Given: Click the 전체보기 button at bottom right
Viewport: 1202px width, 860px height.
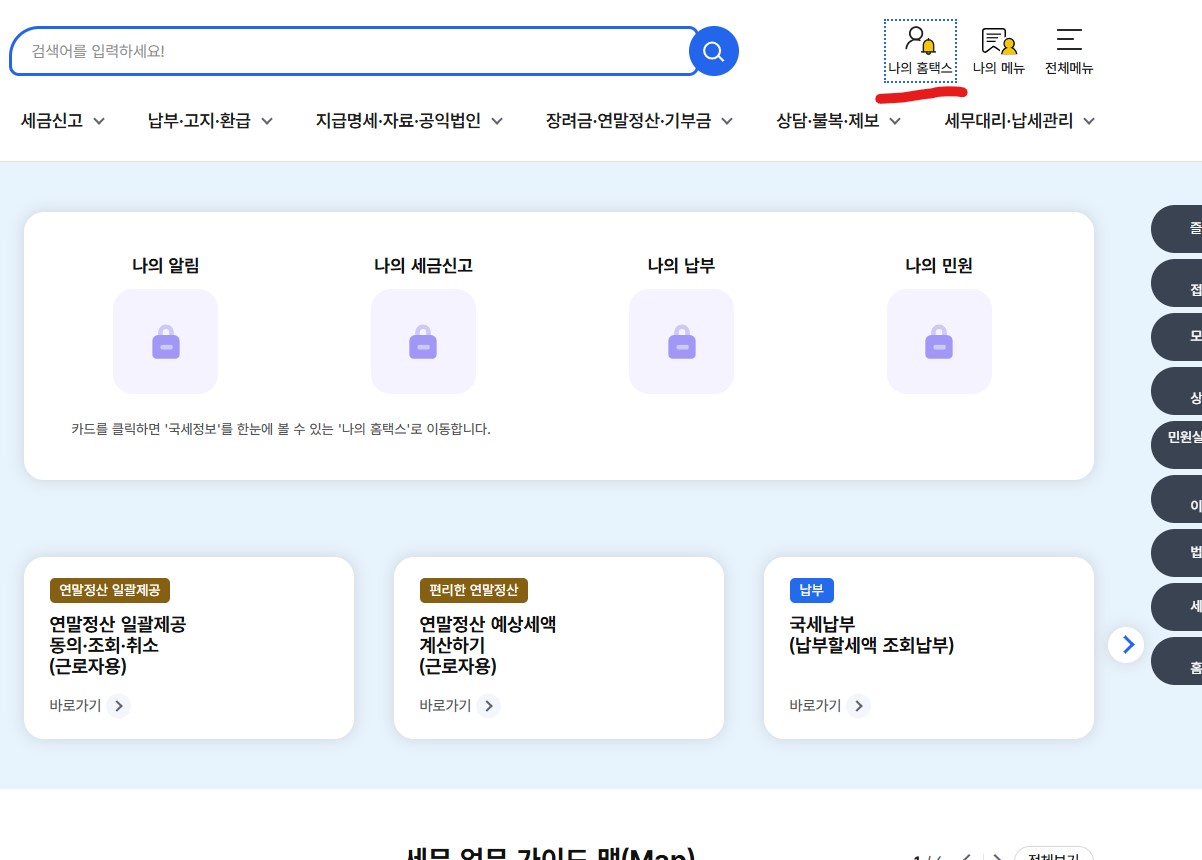Looking at the screenshot, I should pos(1053,855).
